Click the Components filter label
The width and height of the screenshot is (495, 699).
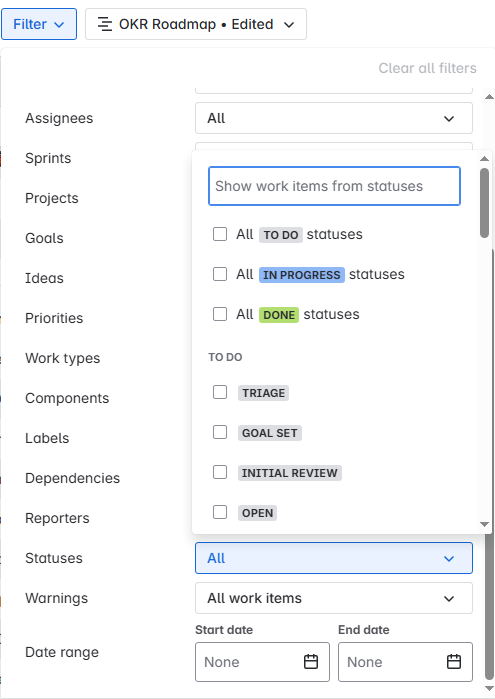(x=67, y=398)
